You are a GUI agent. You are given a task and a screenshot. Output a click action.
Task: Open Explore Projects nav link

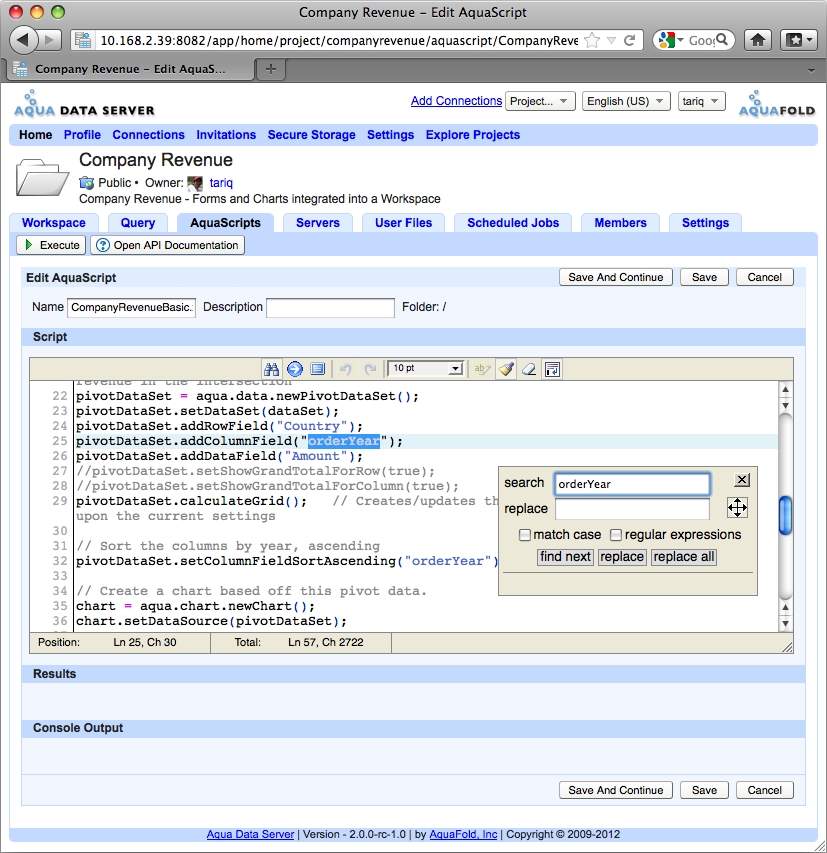[472, 135]
